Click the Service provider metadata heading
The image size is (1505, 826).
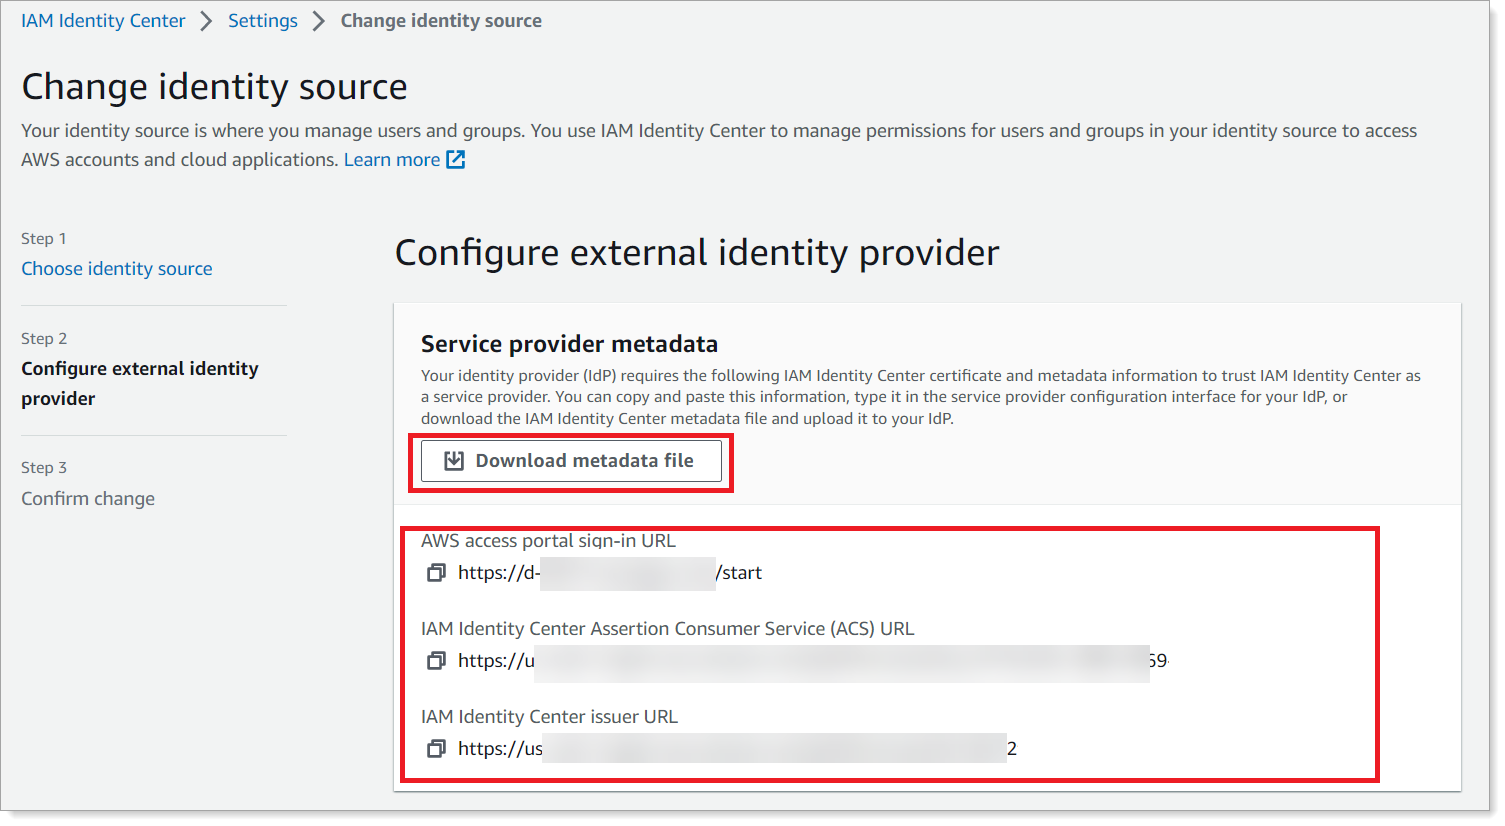(568, 343)
